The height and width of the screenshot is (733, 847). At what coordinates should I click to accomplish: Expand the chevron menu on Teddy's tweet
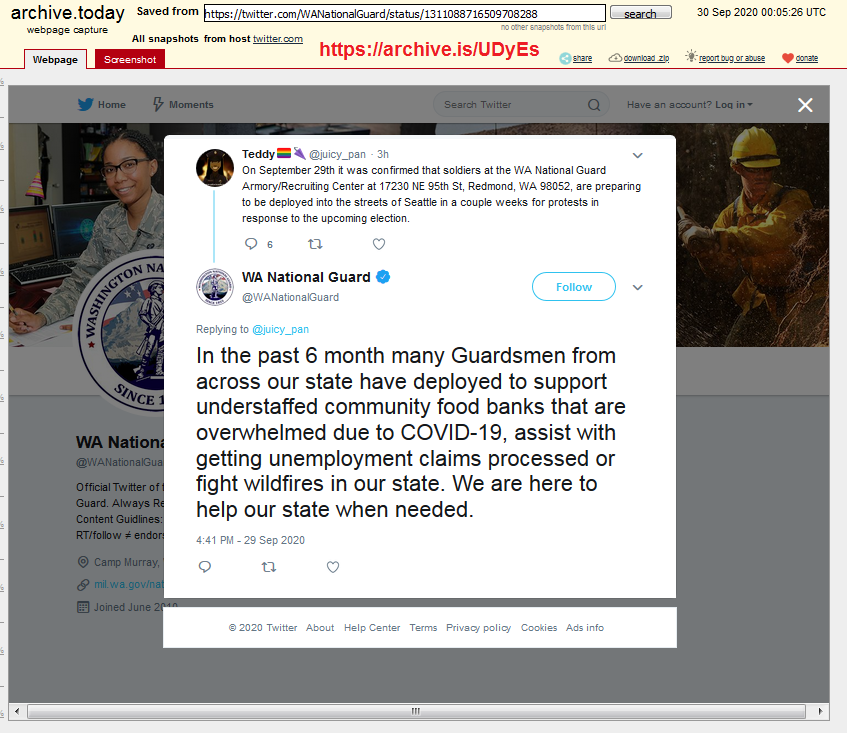pyautogui.click(x=637, y=156)
